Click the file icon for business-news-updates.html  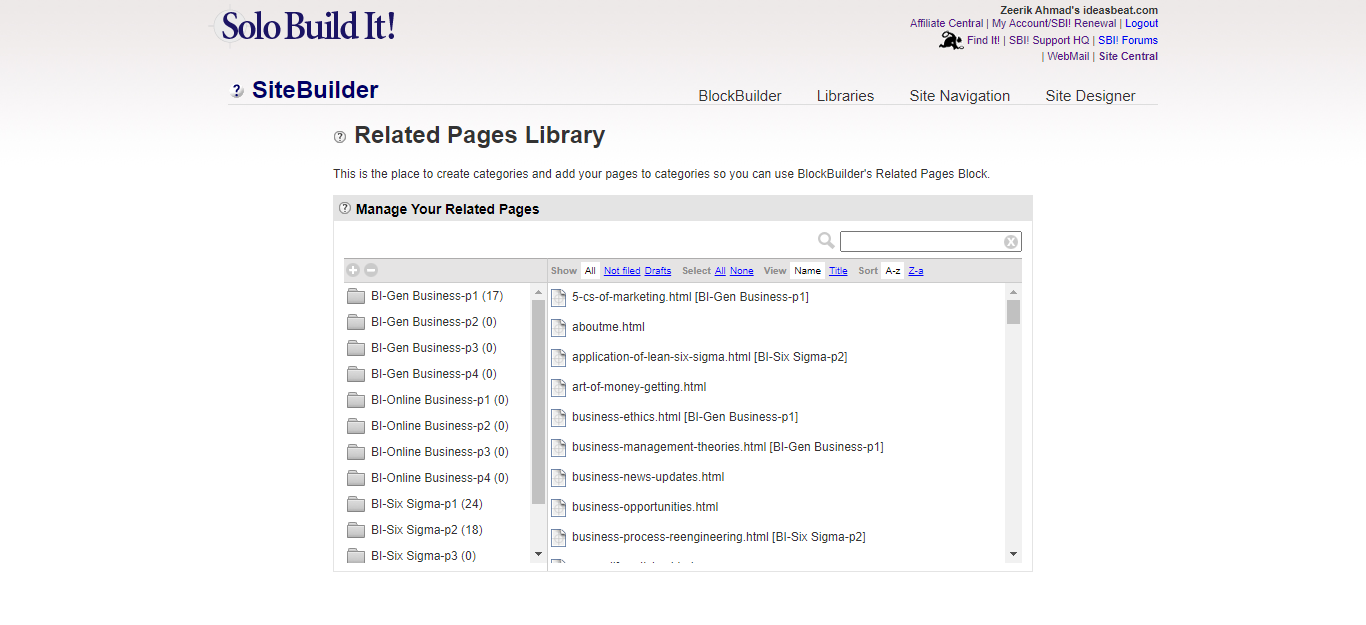(x=559, y=477)
